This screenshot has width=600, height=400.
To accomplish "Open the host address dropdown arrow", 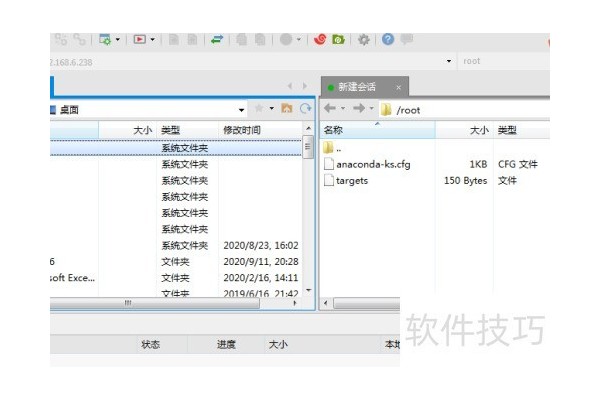I will (449, 61).
